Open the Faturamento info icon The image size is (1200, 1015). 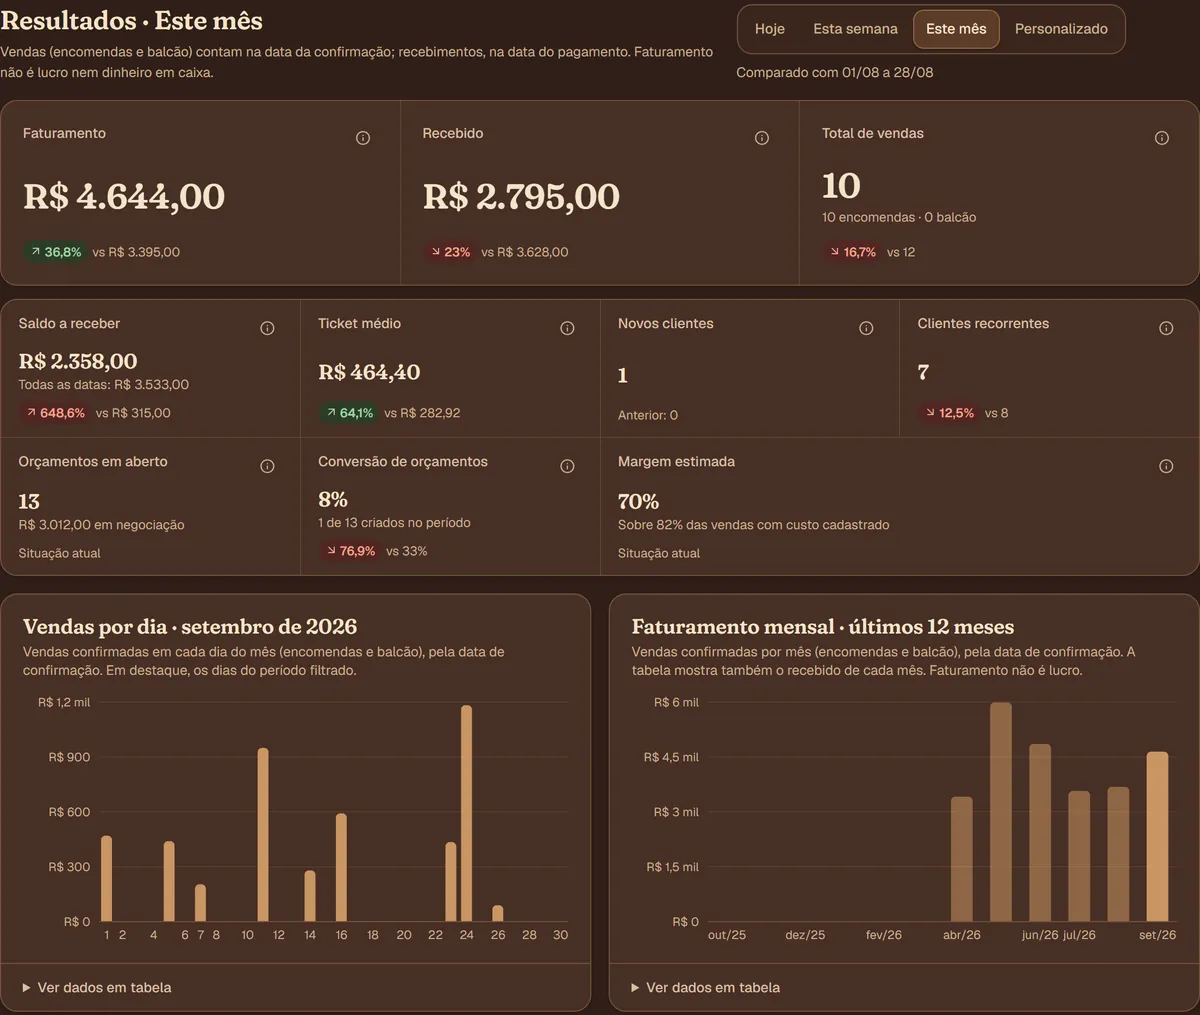pyautogui.click(x=363, y=138)
